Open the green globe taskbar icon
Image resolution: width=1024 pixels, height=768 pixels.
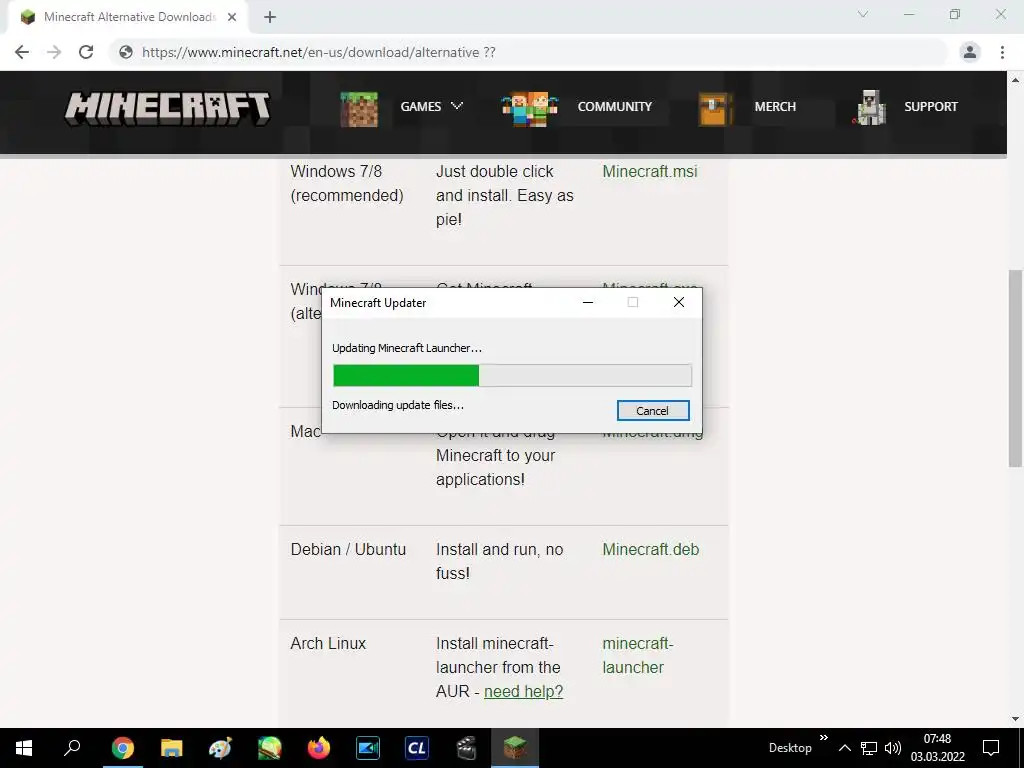269,748
